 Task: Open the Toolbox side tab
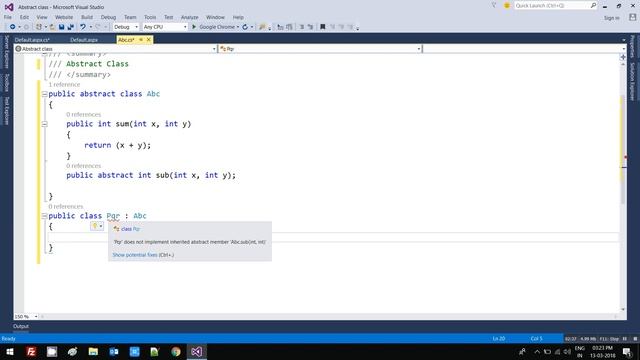(7, 82)
